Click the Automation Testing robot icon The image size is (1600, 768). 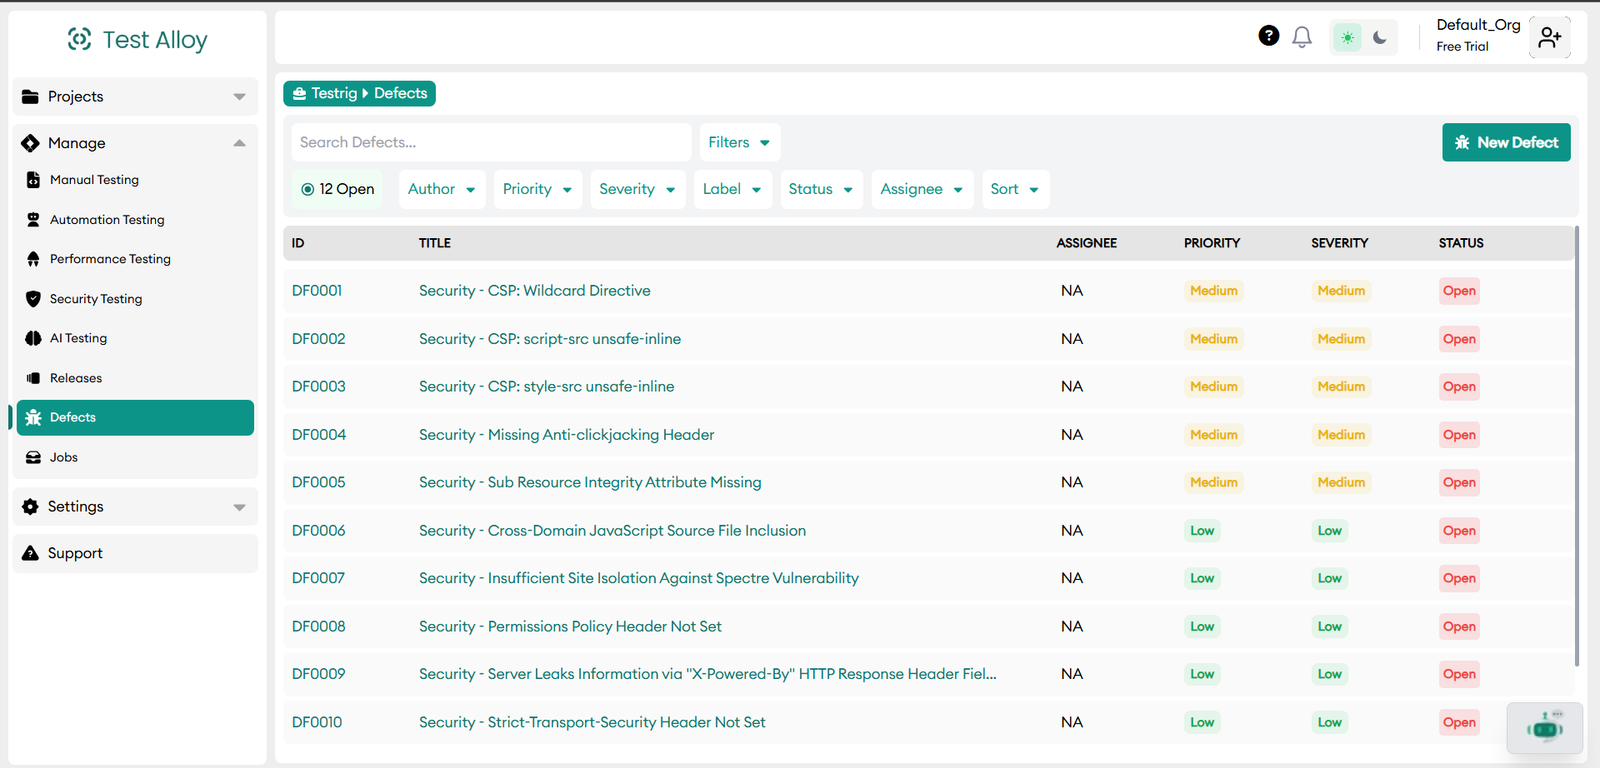33,220
